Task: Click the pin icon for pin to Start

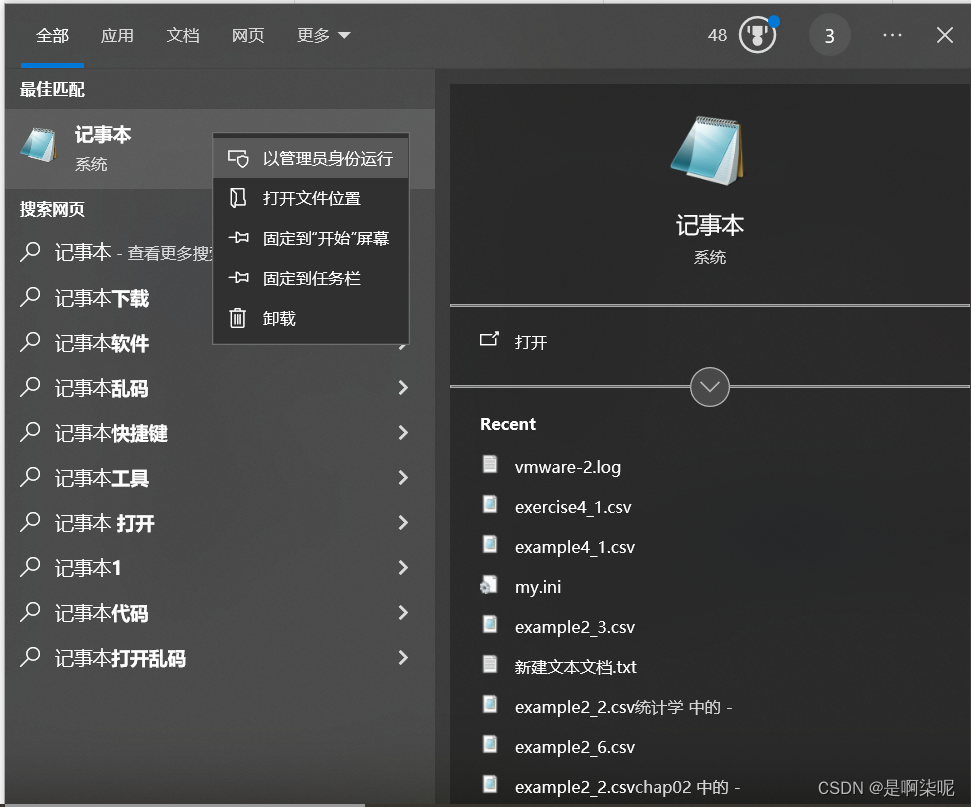Action: click(x=238, y=238)
